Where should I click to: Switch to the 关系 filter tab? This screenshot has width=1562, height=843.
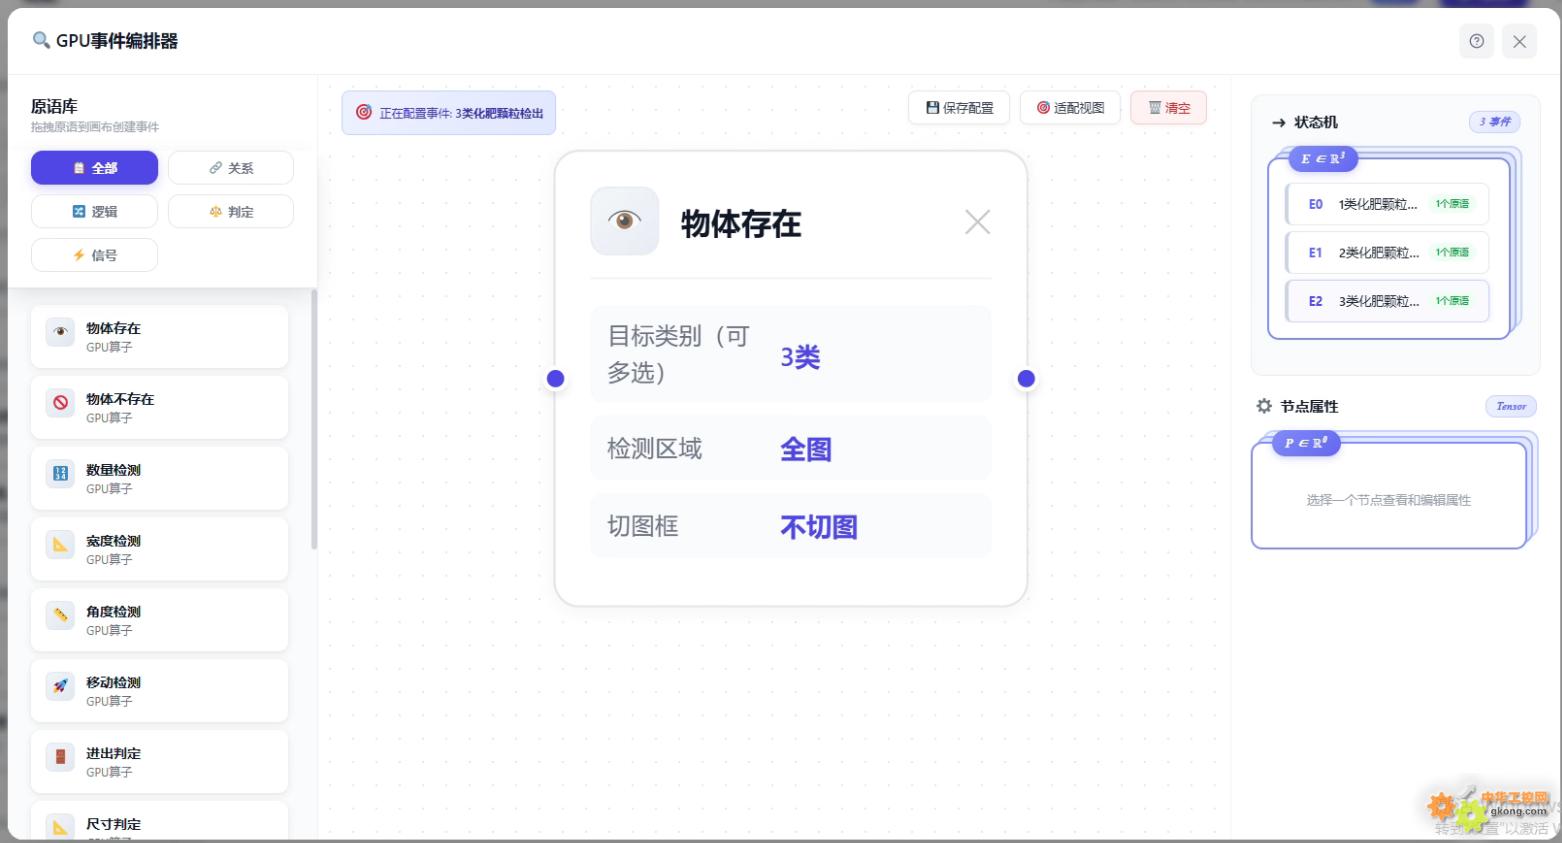231,168
